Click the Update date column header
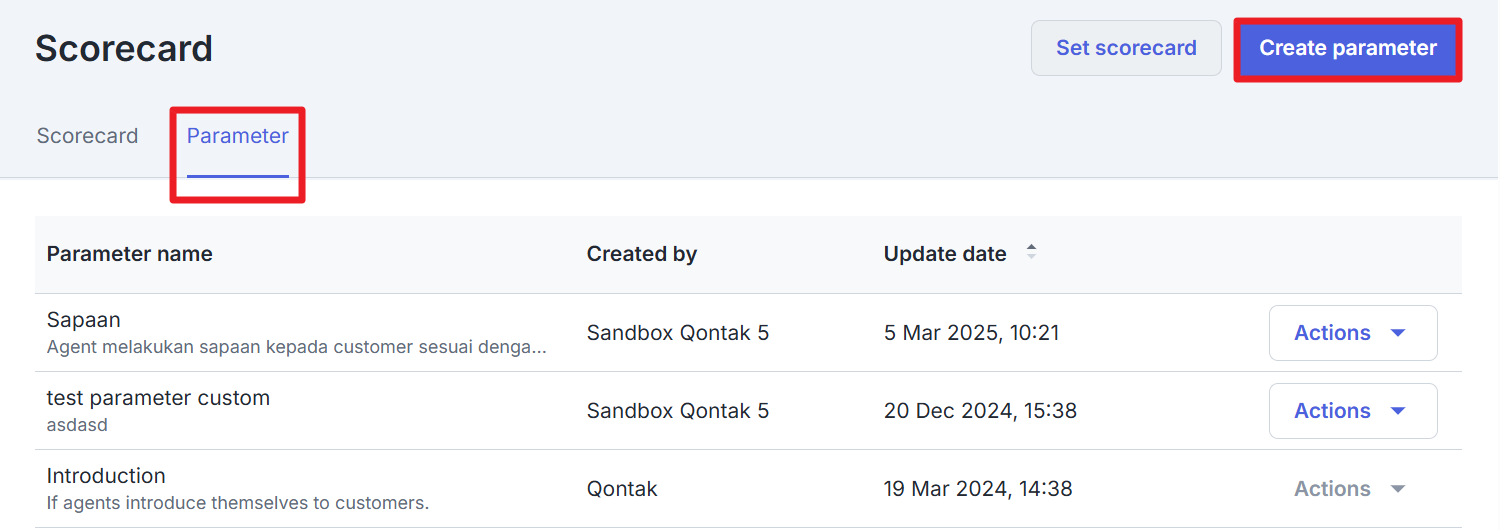This screenshot has height=530, width=1500. (x=945, y=254)
